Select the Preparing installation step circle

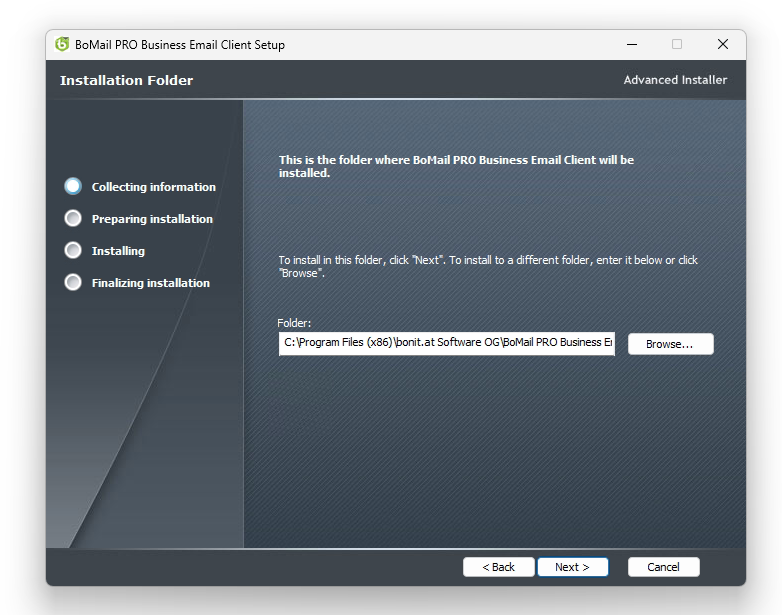73,218
